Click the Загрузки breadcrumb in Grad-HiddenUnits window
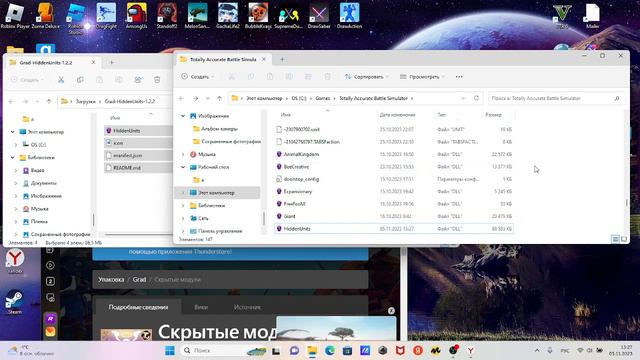The height and width of the screenshot is (360, 640). [x=86, y=101]
